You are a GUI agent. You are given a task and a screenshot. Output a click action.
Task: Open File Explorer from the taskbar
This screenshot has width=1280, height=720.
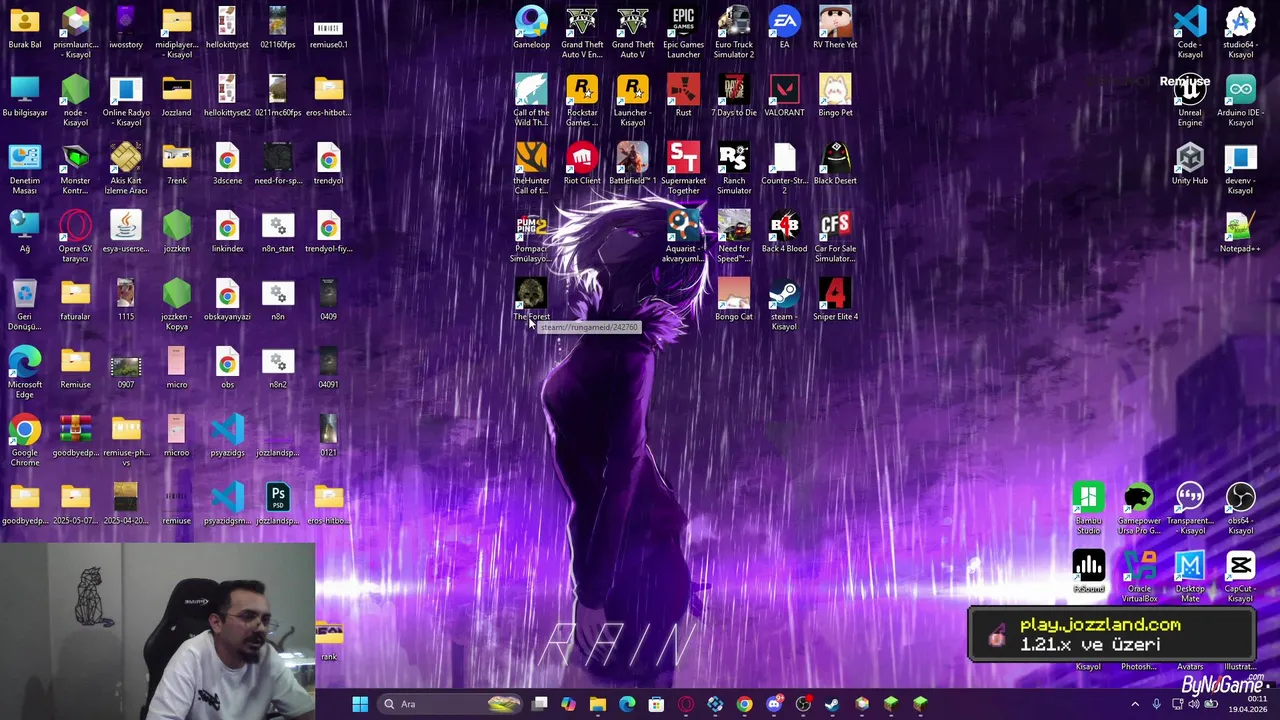[x=598, y=704]
